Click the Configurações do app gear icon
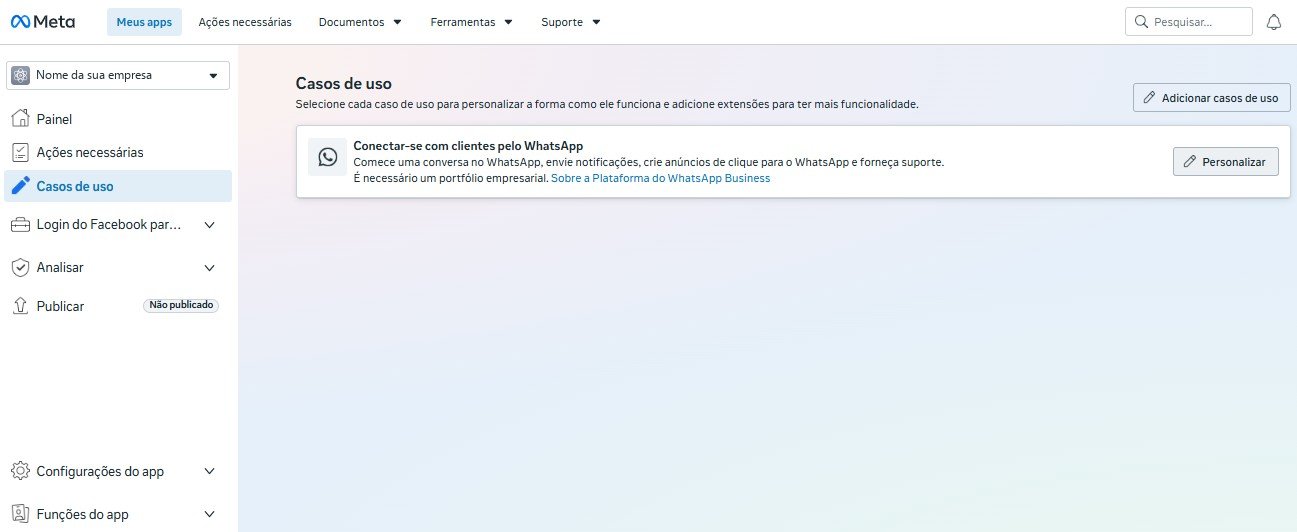The image size is (1297, 532). click(x=20, y=471)
